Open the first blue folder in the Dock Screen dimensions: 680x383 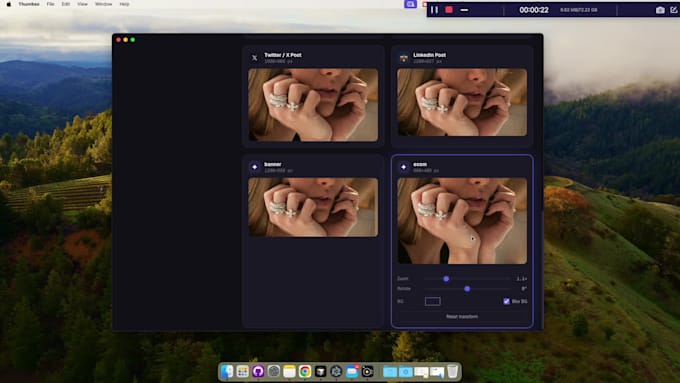[x=390, y=372]
